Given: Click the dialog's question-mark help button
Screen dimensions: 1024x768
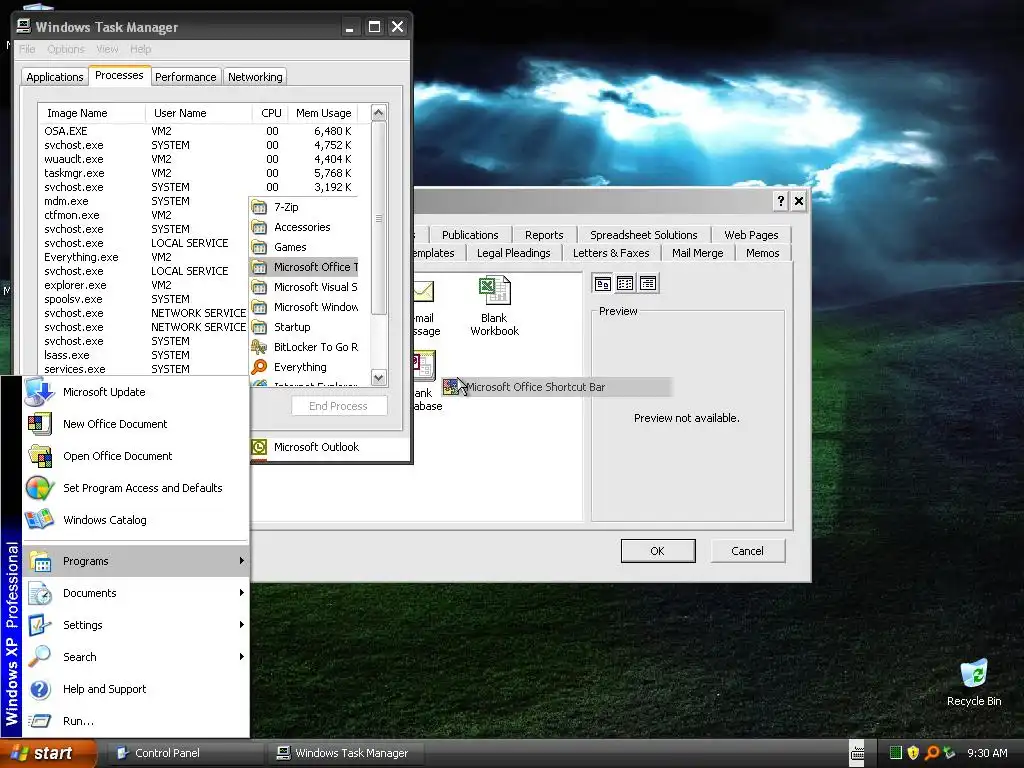Looking at the screenshot, I should (780, 201).
